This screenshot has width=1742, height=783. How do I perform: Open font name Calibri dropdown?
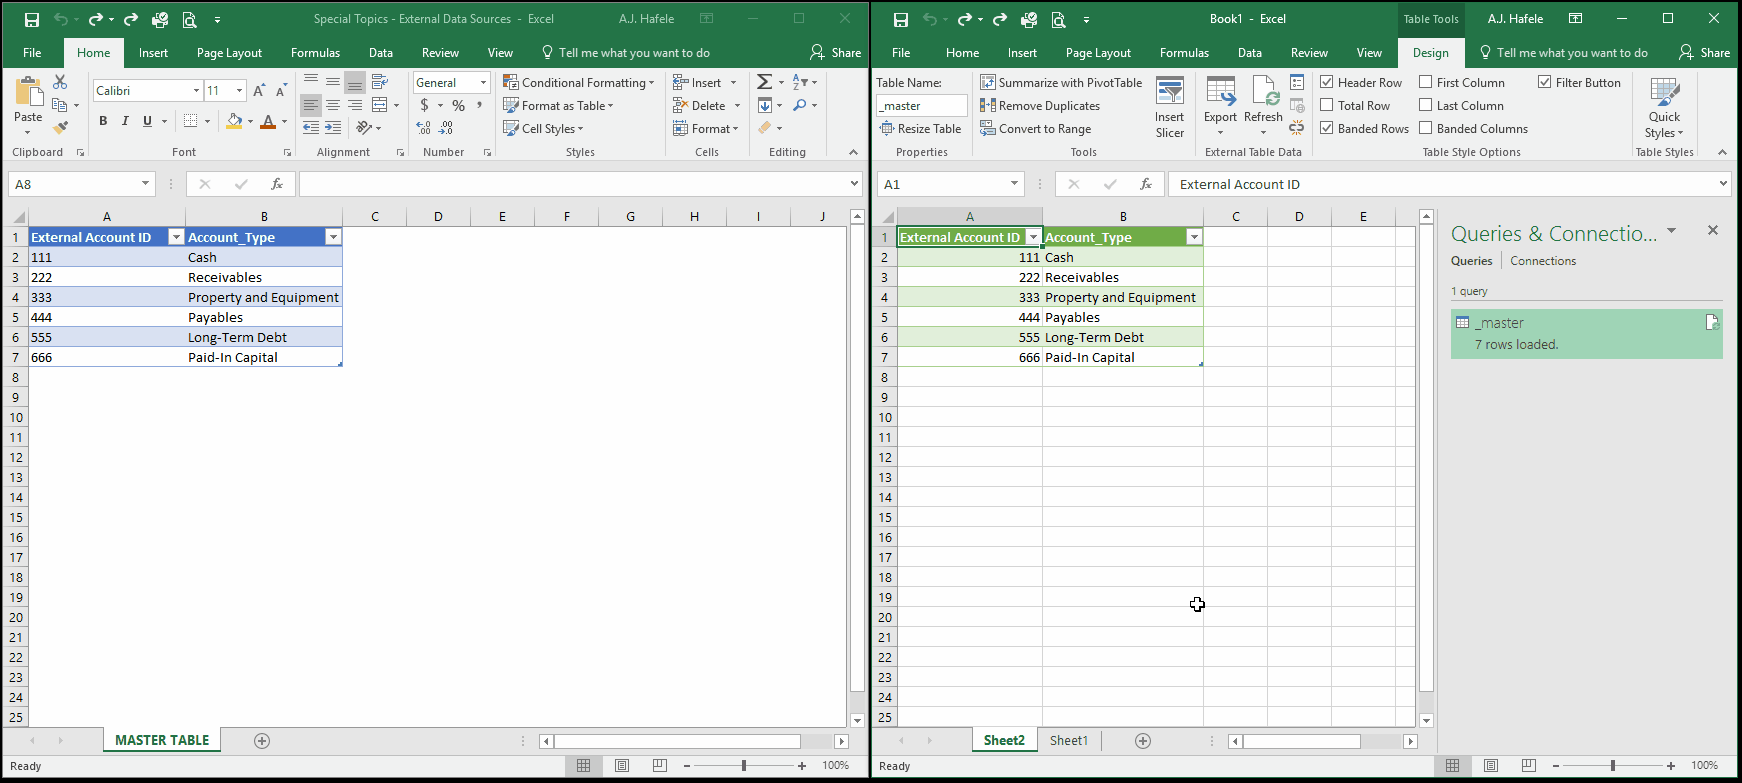(x=196, y=90)
